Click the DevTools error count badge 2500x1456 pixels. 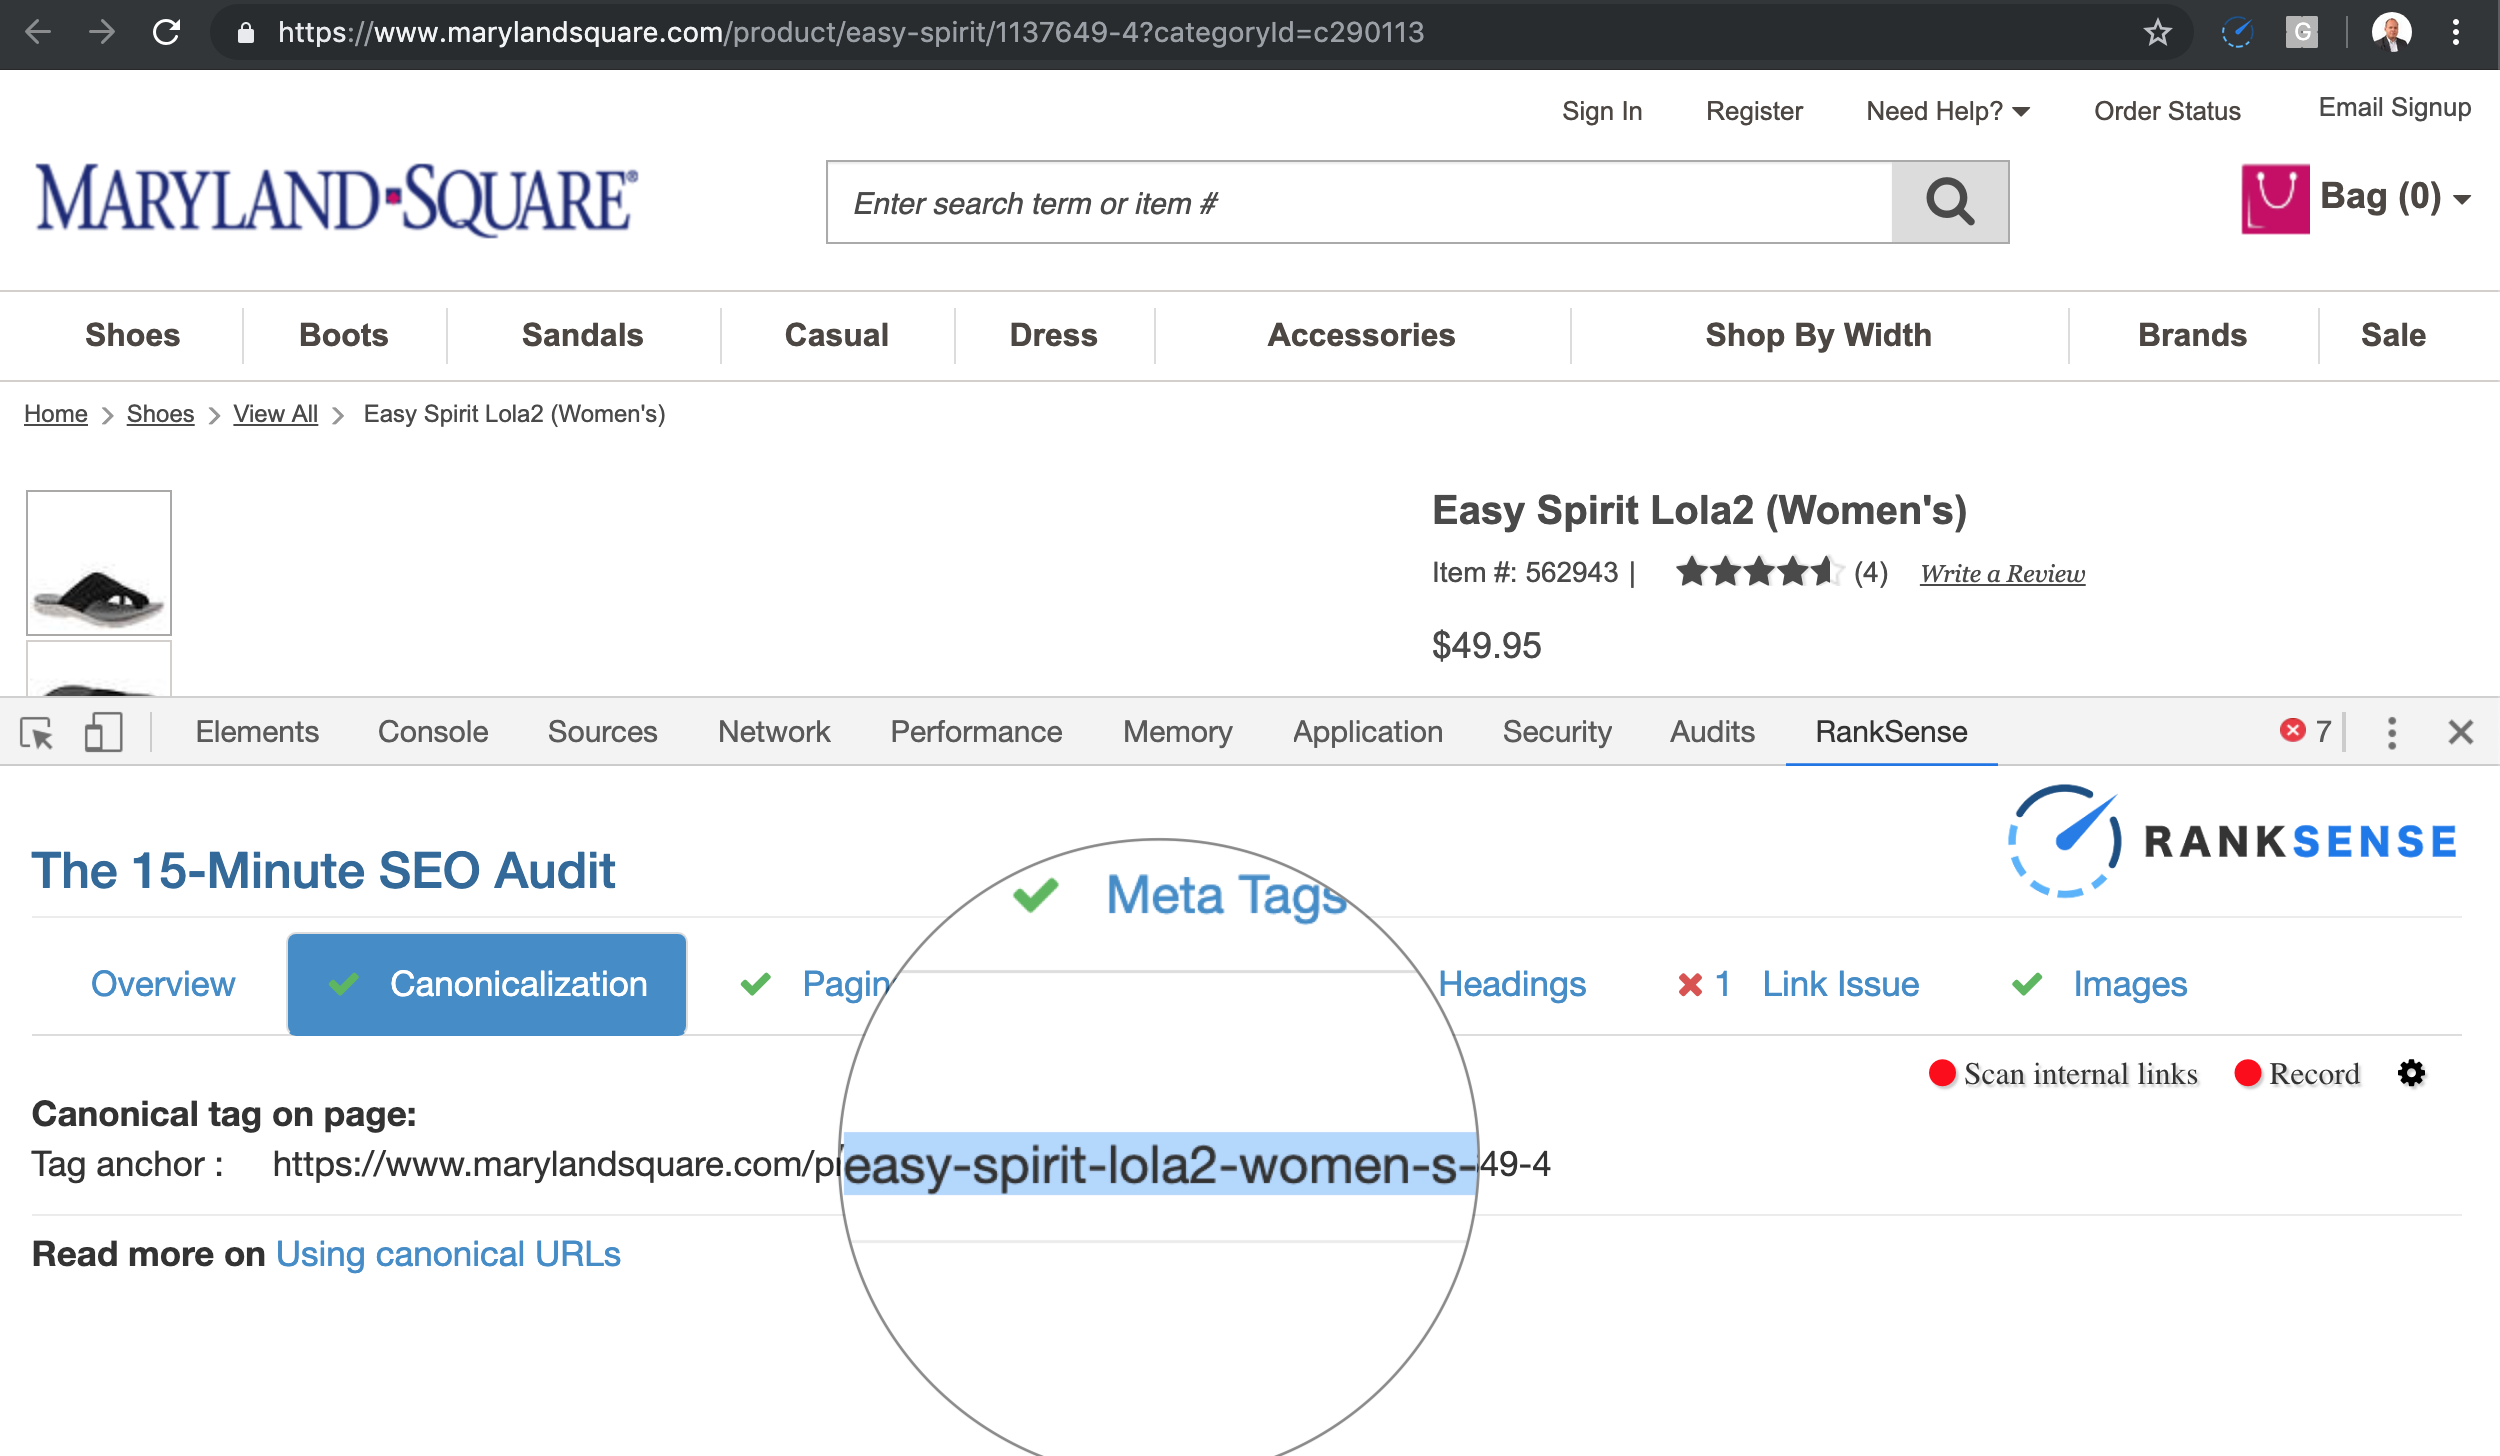pyautogui.click(x=2305, y=731)
